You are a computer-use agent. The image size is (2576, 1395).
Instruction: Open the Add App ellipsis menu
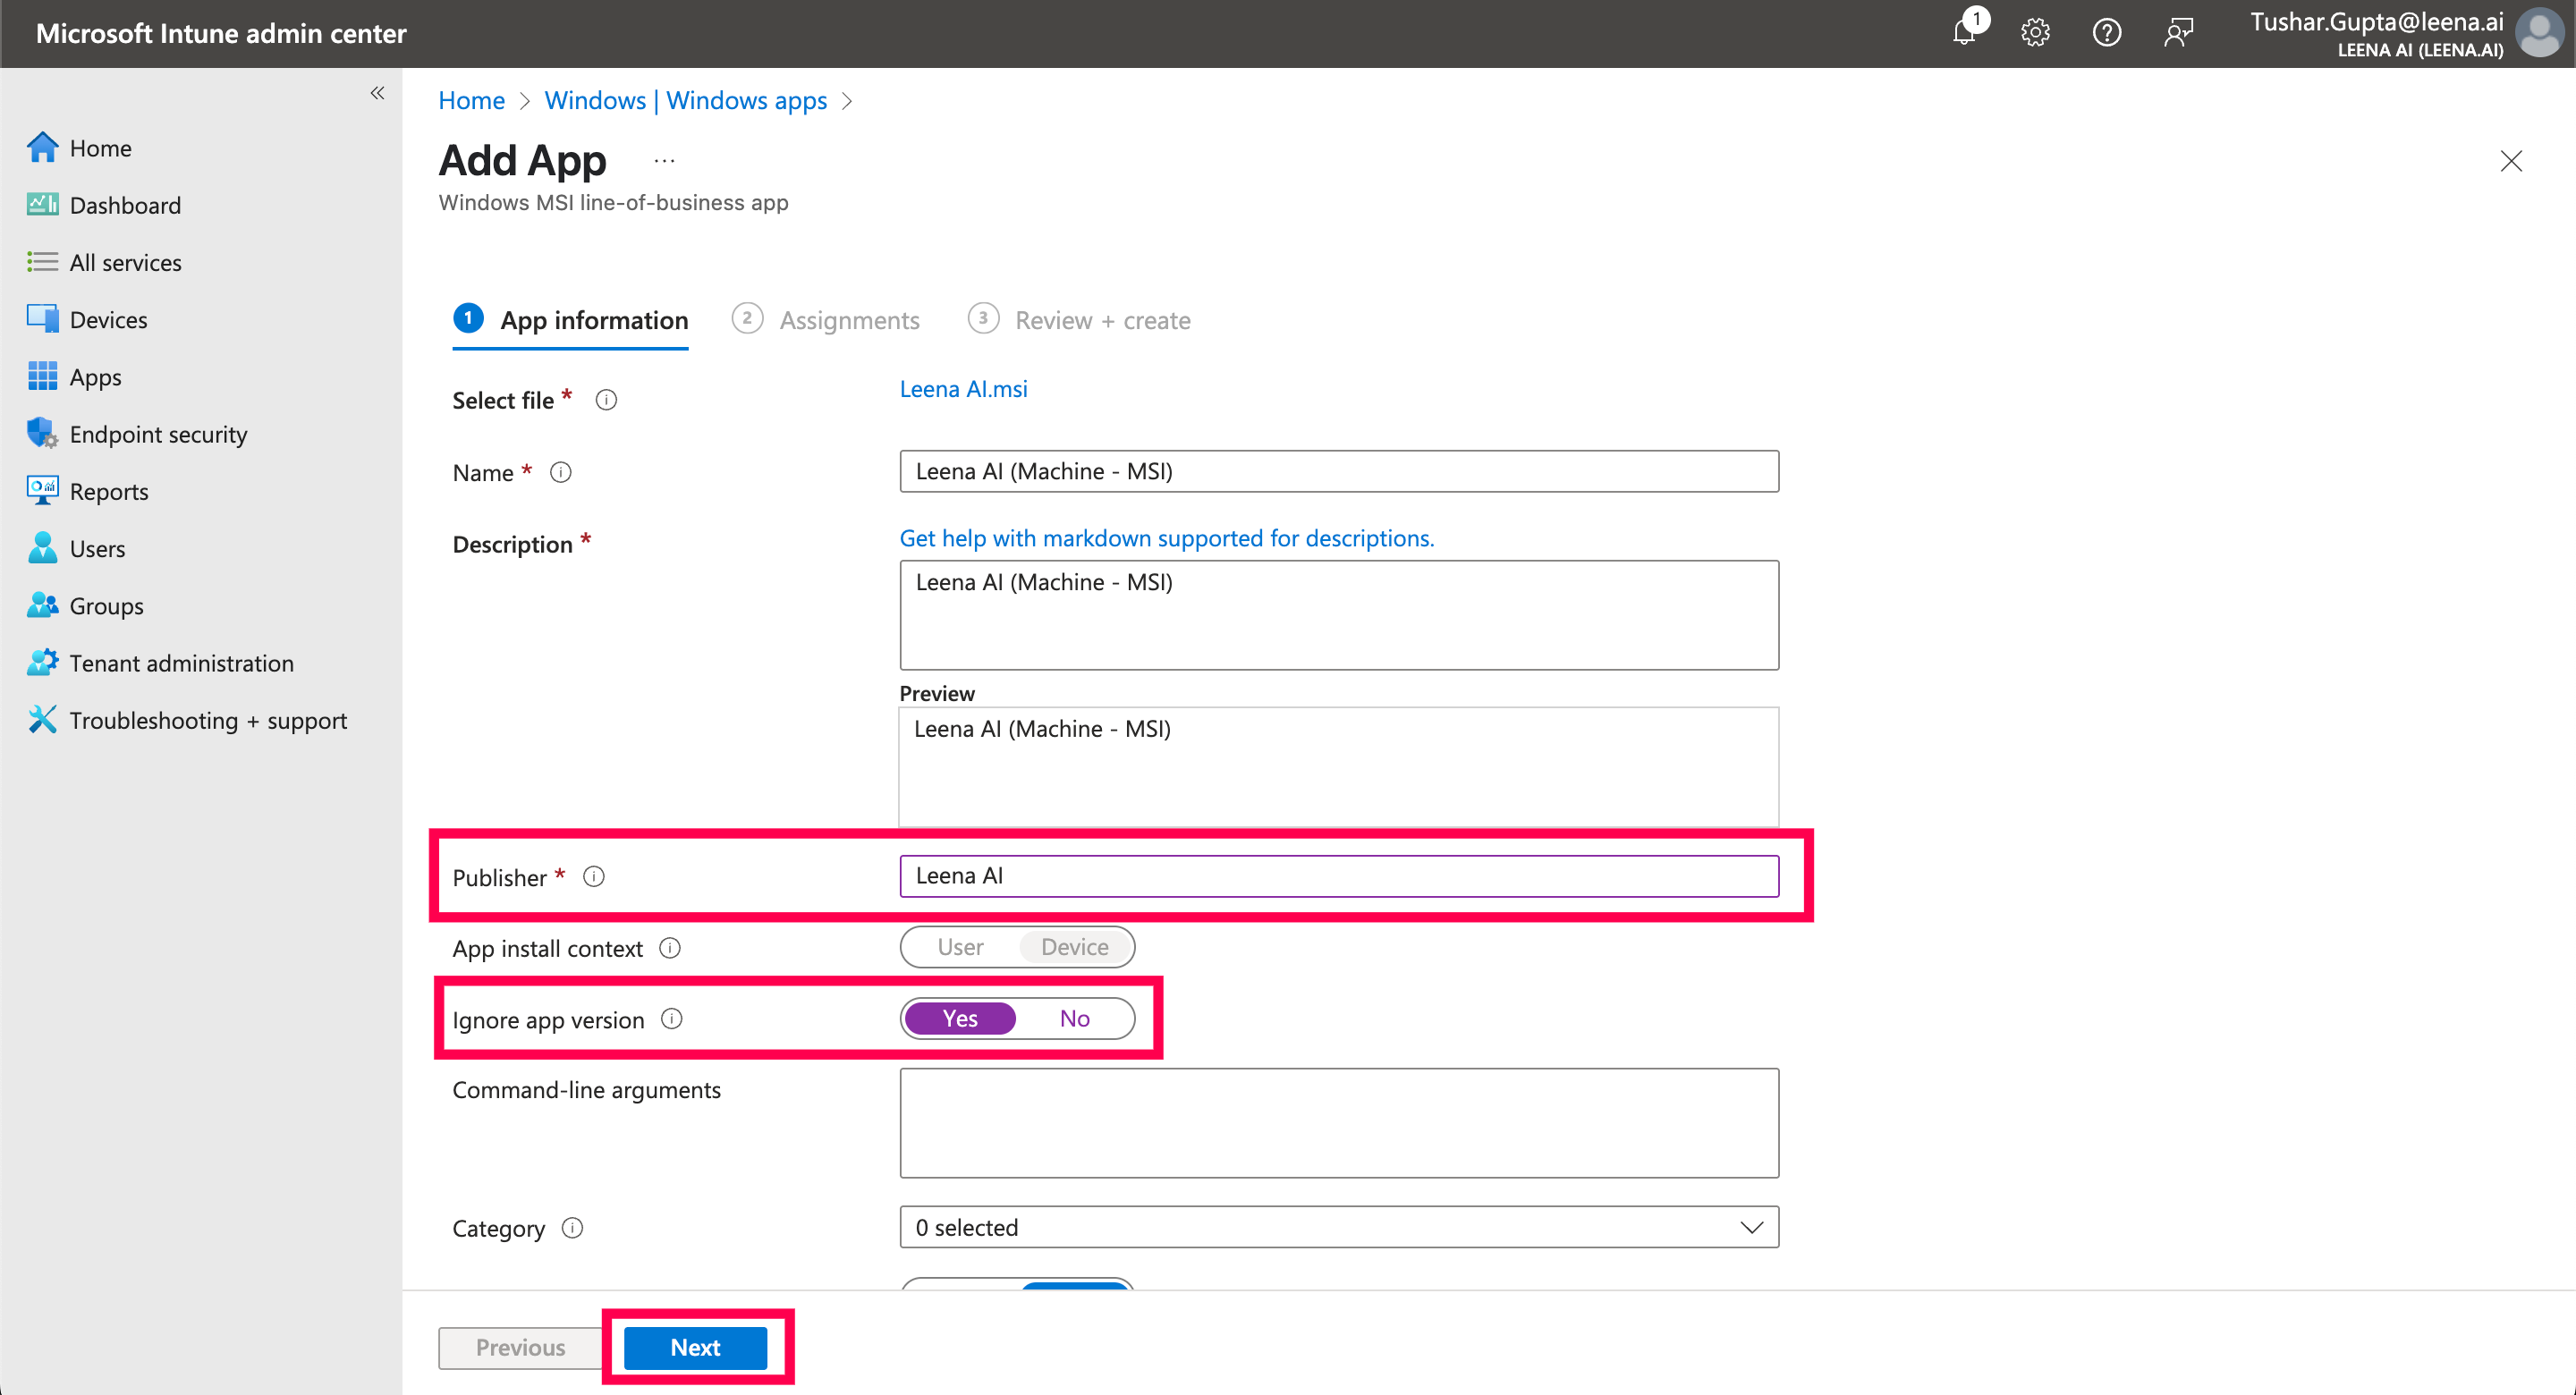pos(664,160)
